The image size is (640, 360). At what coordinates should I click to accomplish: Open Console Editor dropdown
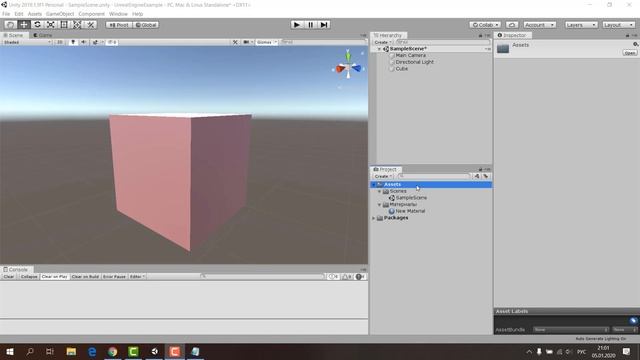137,277
